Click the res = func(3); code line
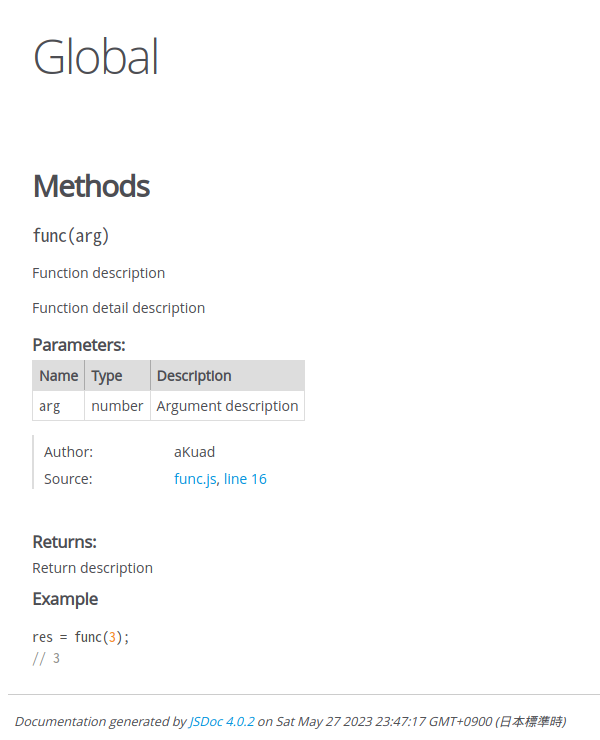This screenshot has height=740, width=600. coord(81,637)
